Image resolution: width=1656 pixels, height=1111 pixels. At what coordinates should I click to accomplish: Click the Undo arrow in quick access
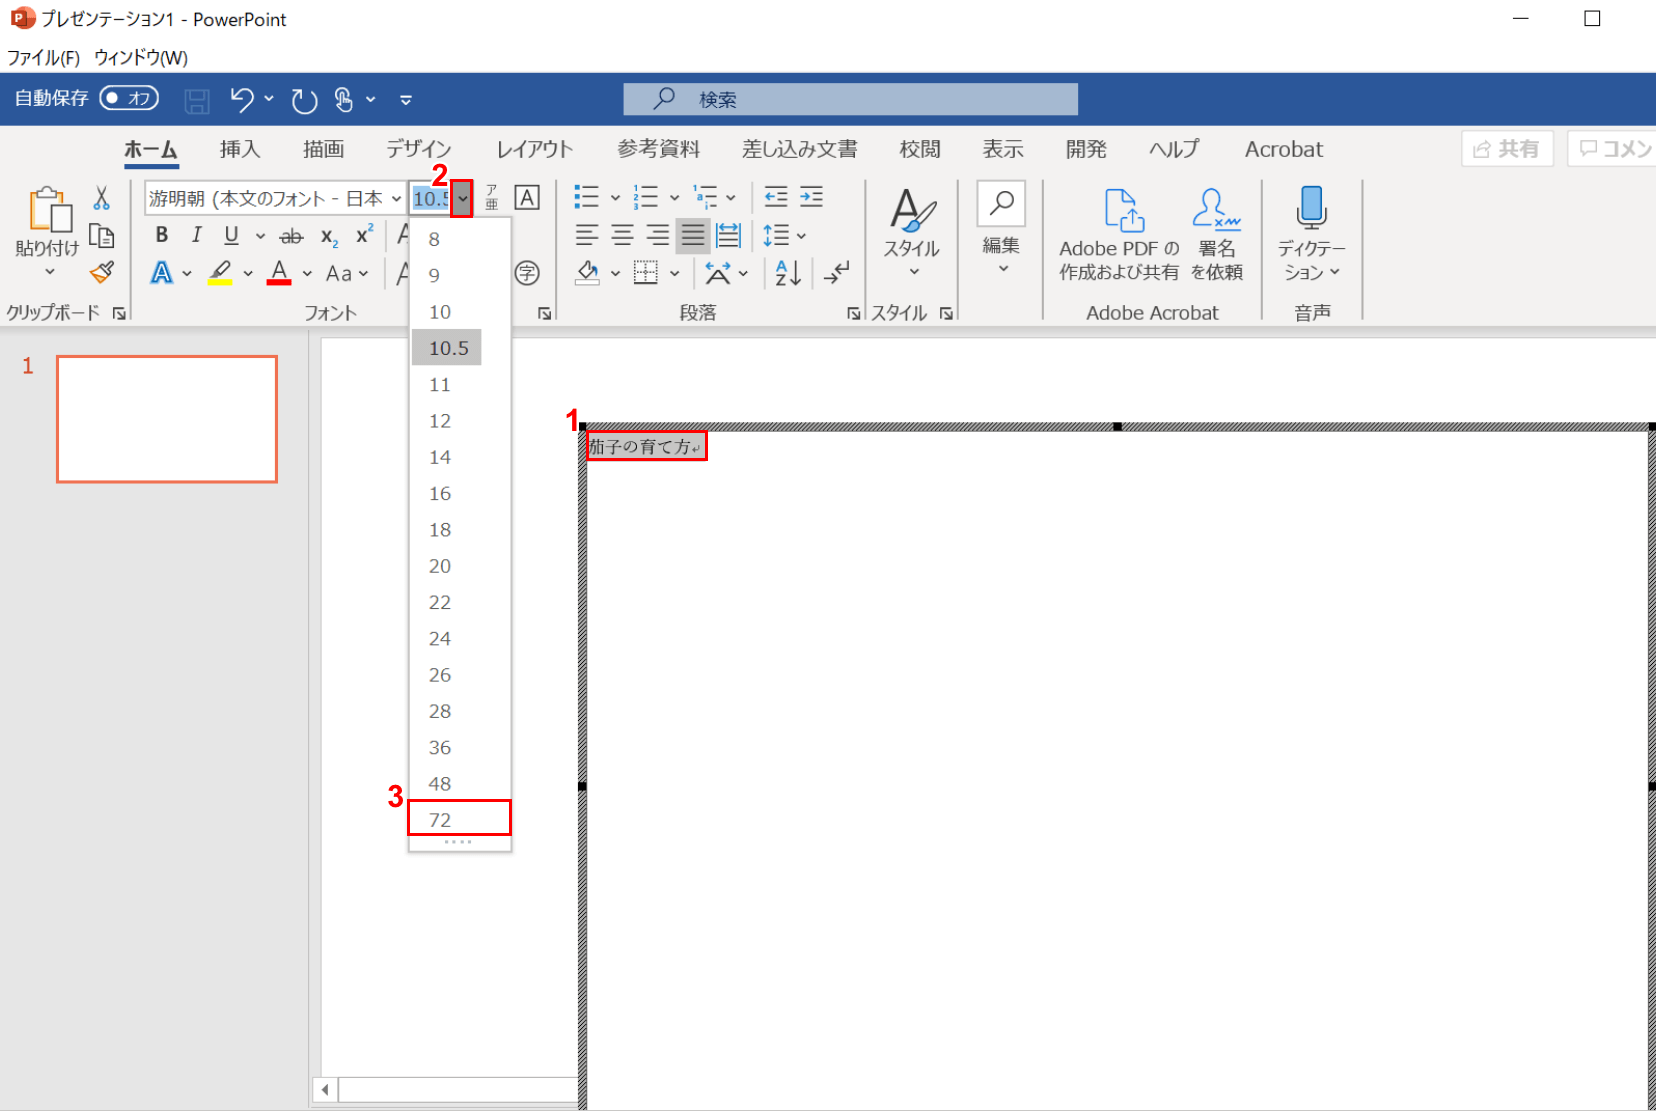241,99
